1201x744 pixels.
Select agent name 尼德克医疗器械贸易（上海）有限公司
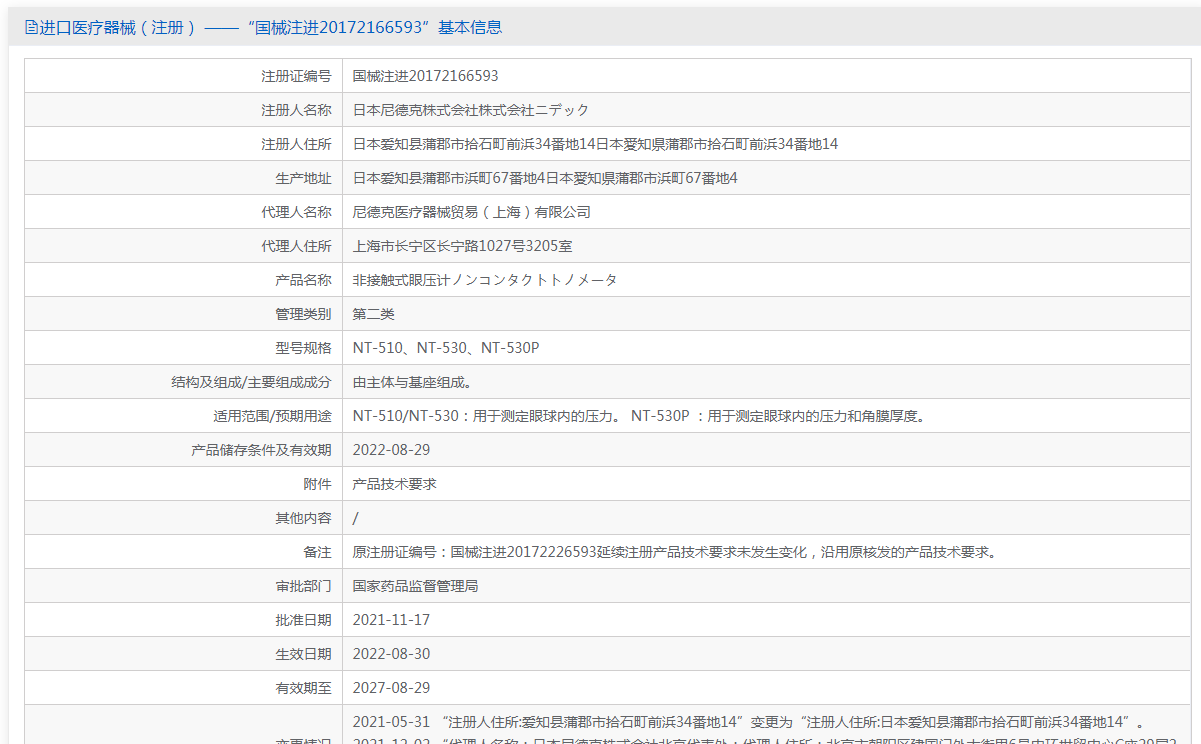pyautogui.click(x=472, y=212)
